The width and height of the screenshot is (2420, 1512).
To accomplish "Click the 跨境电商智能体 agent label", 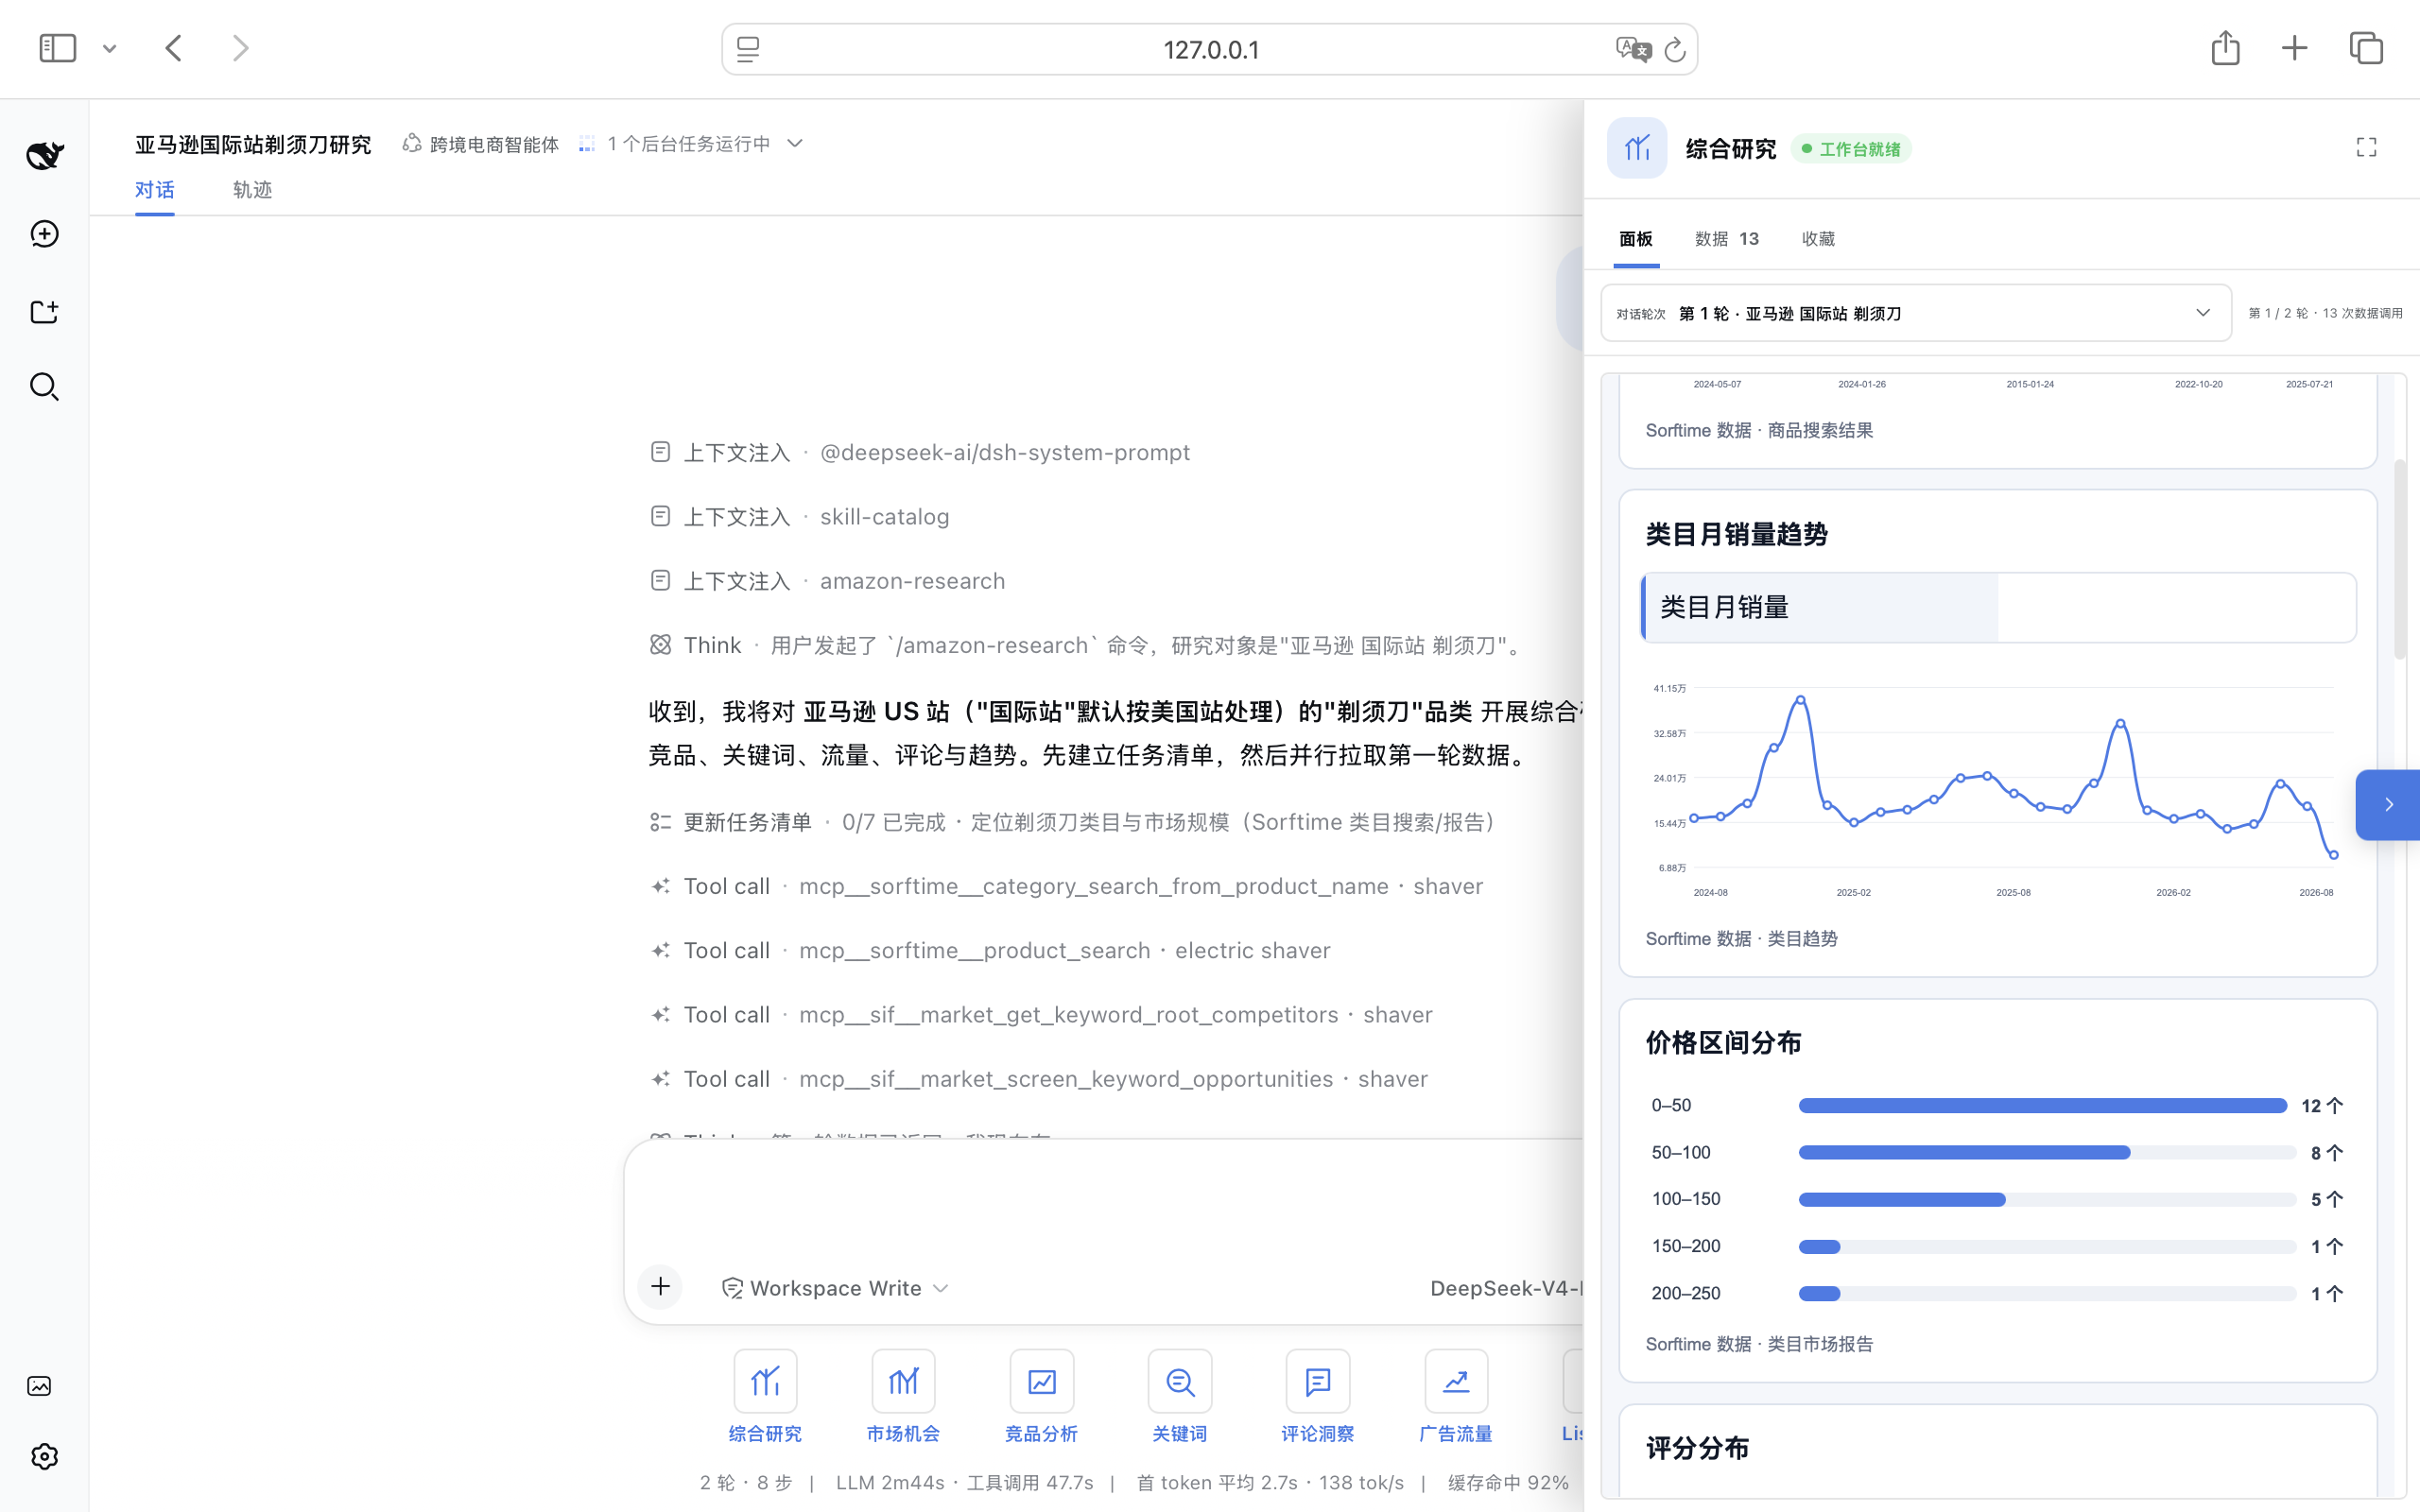I will (x=481, y=144).
